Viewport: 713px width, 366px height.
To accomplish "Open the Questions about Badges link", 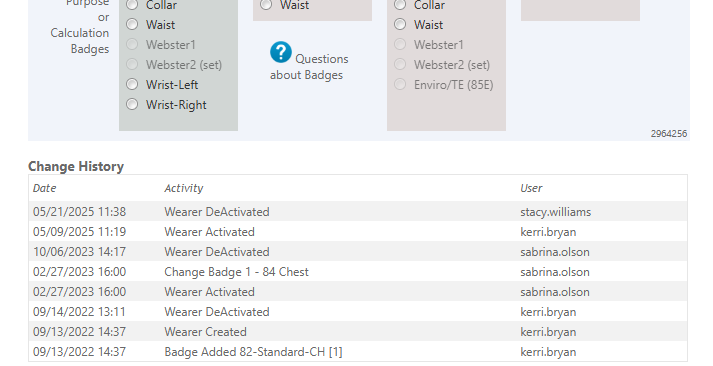I will [309, 67].
